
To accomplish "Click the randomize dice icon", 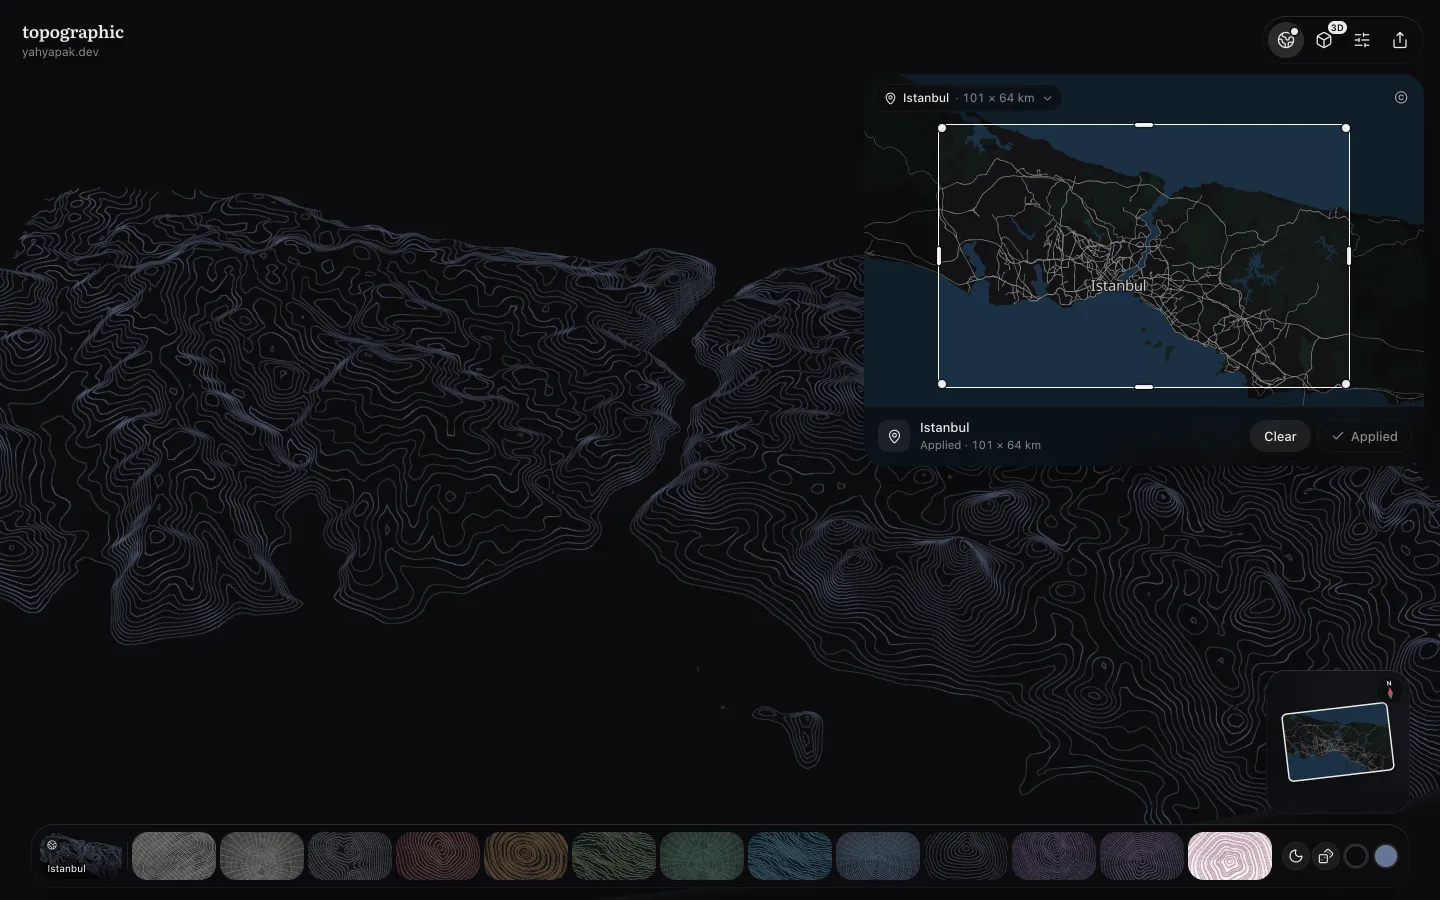I will point(1326,856).
